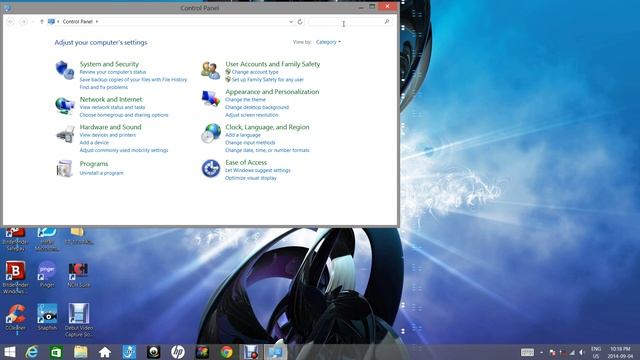Click Add a language link

pos(243,135)
